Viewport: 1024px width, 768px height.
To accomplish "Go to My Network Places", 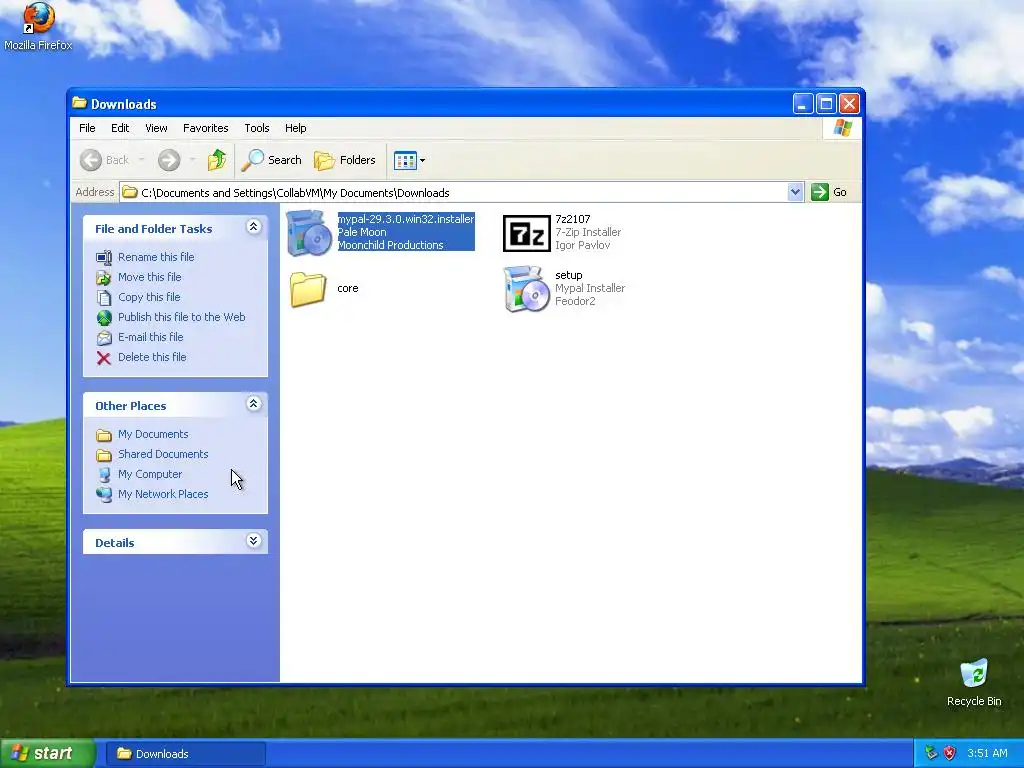I will (163, 494).
